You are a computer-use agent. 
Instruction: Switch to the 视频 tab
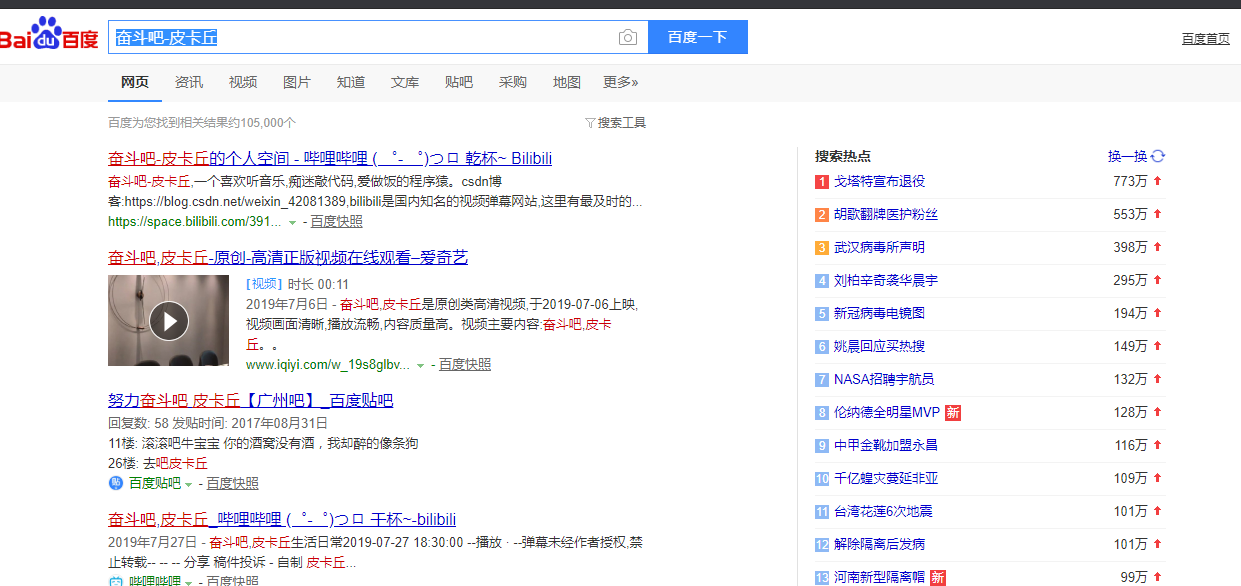click(242, 82)
